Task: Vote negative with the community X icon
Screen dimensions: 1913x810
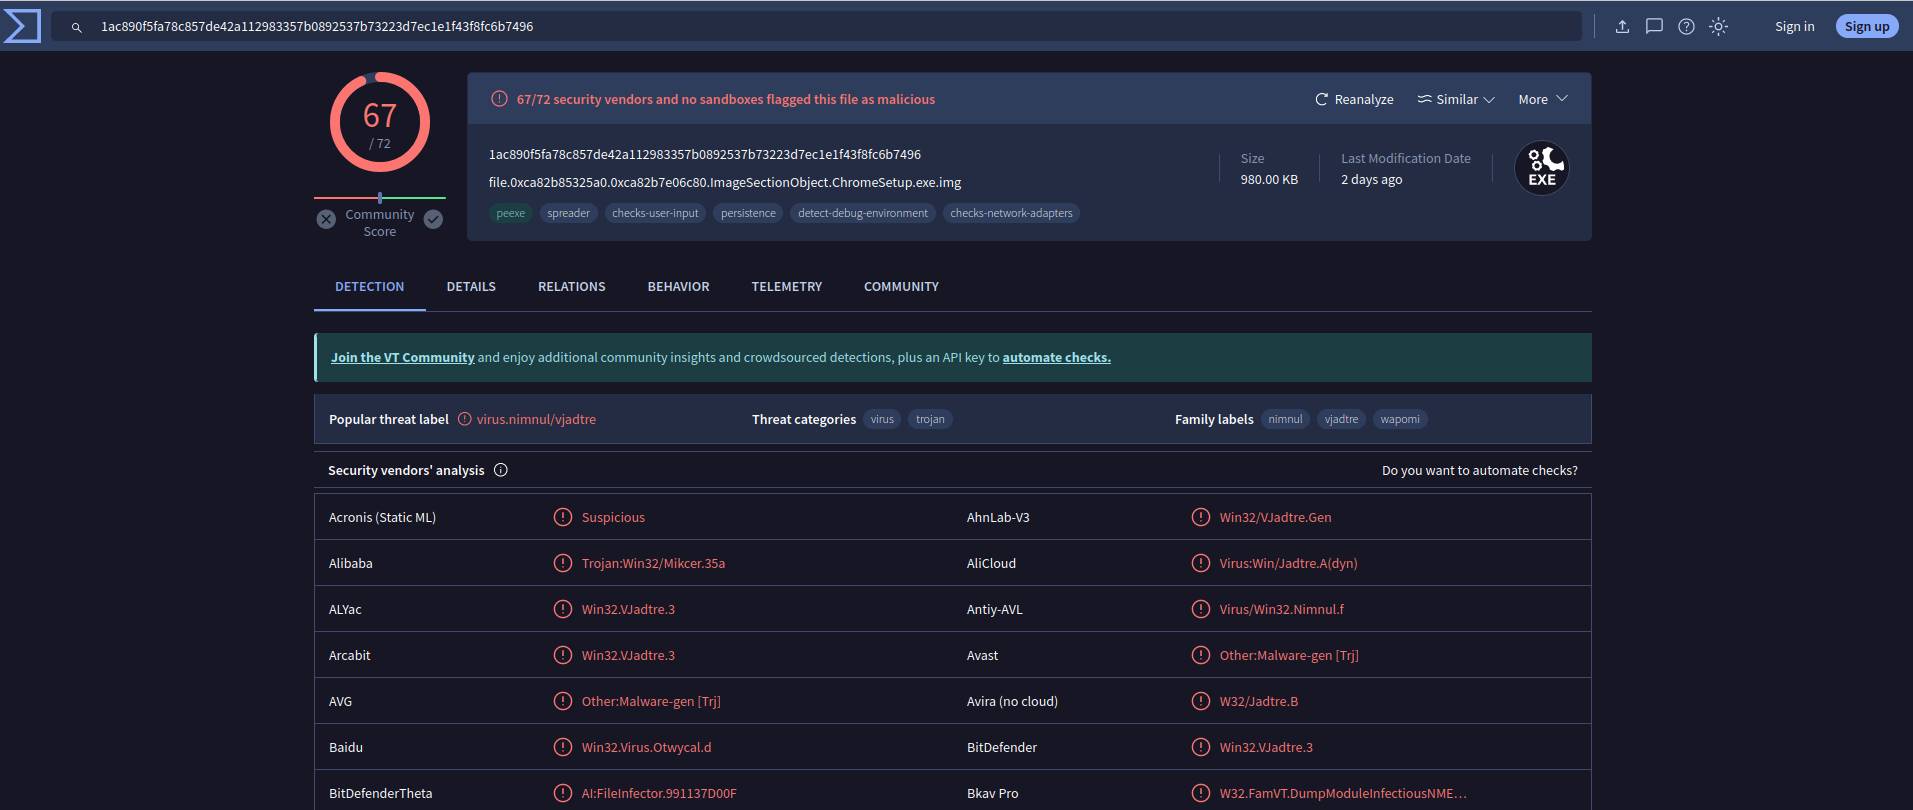Action: [x=326, y=219]
